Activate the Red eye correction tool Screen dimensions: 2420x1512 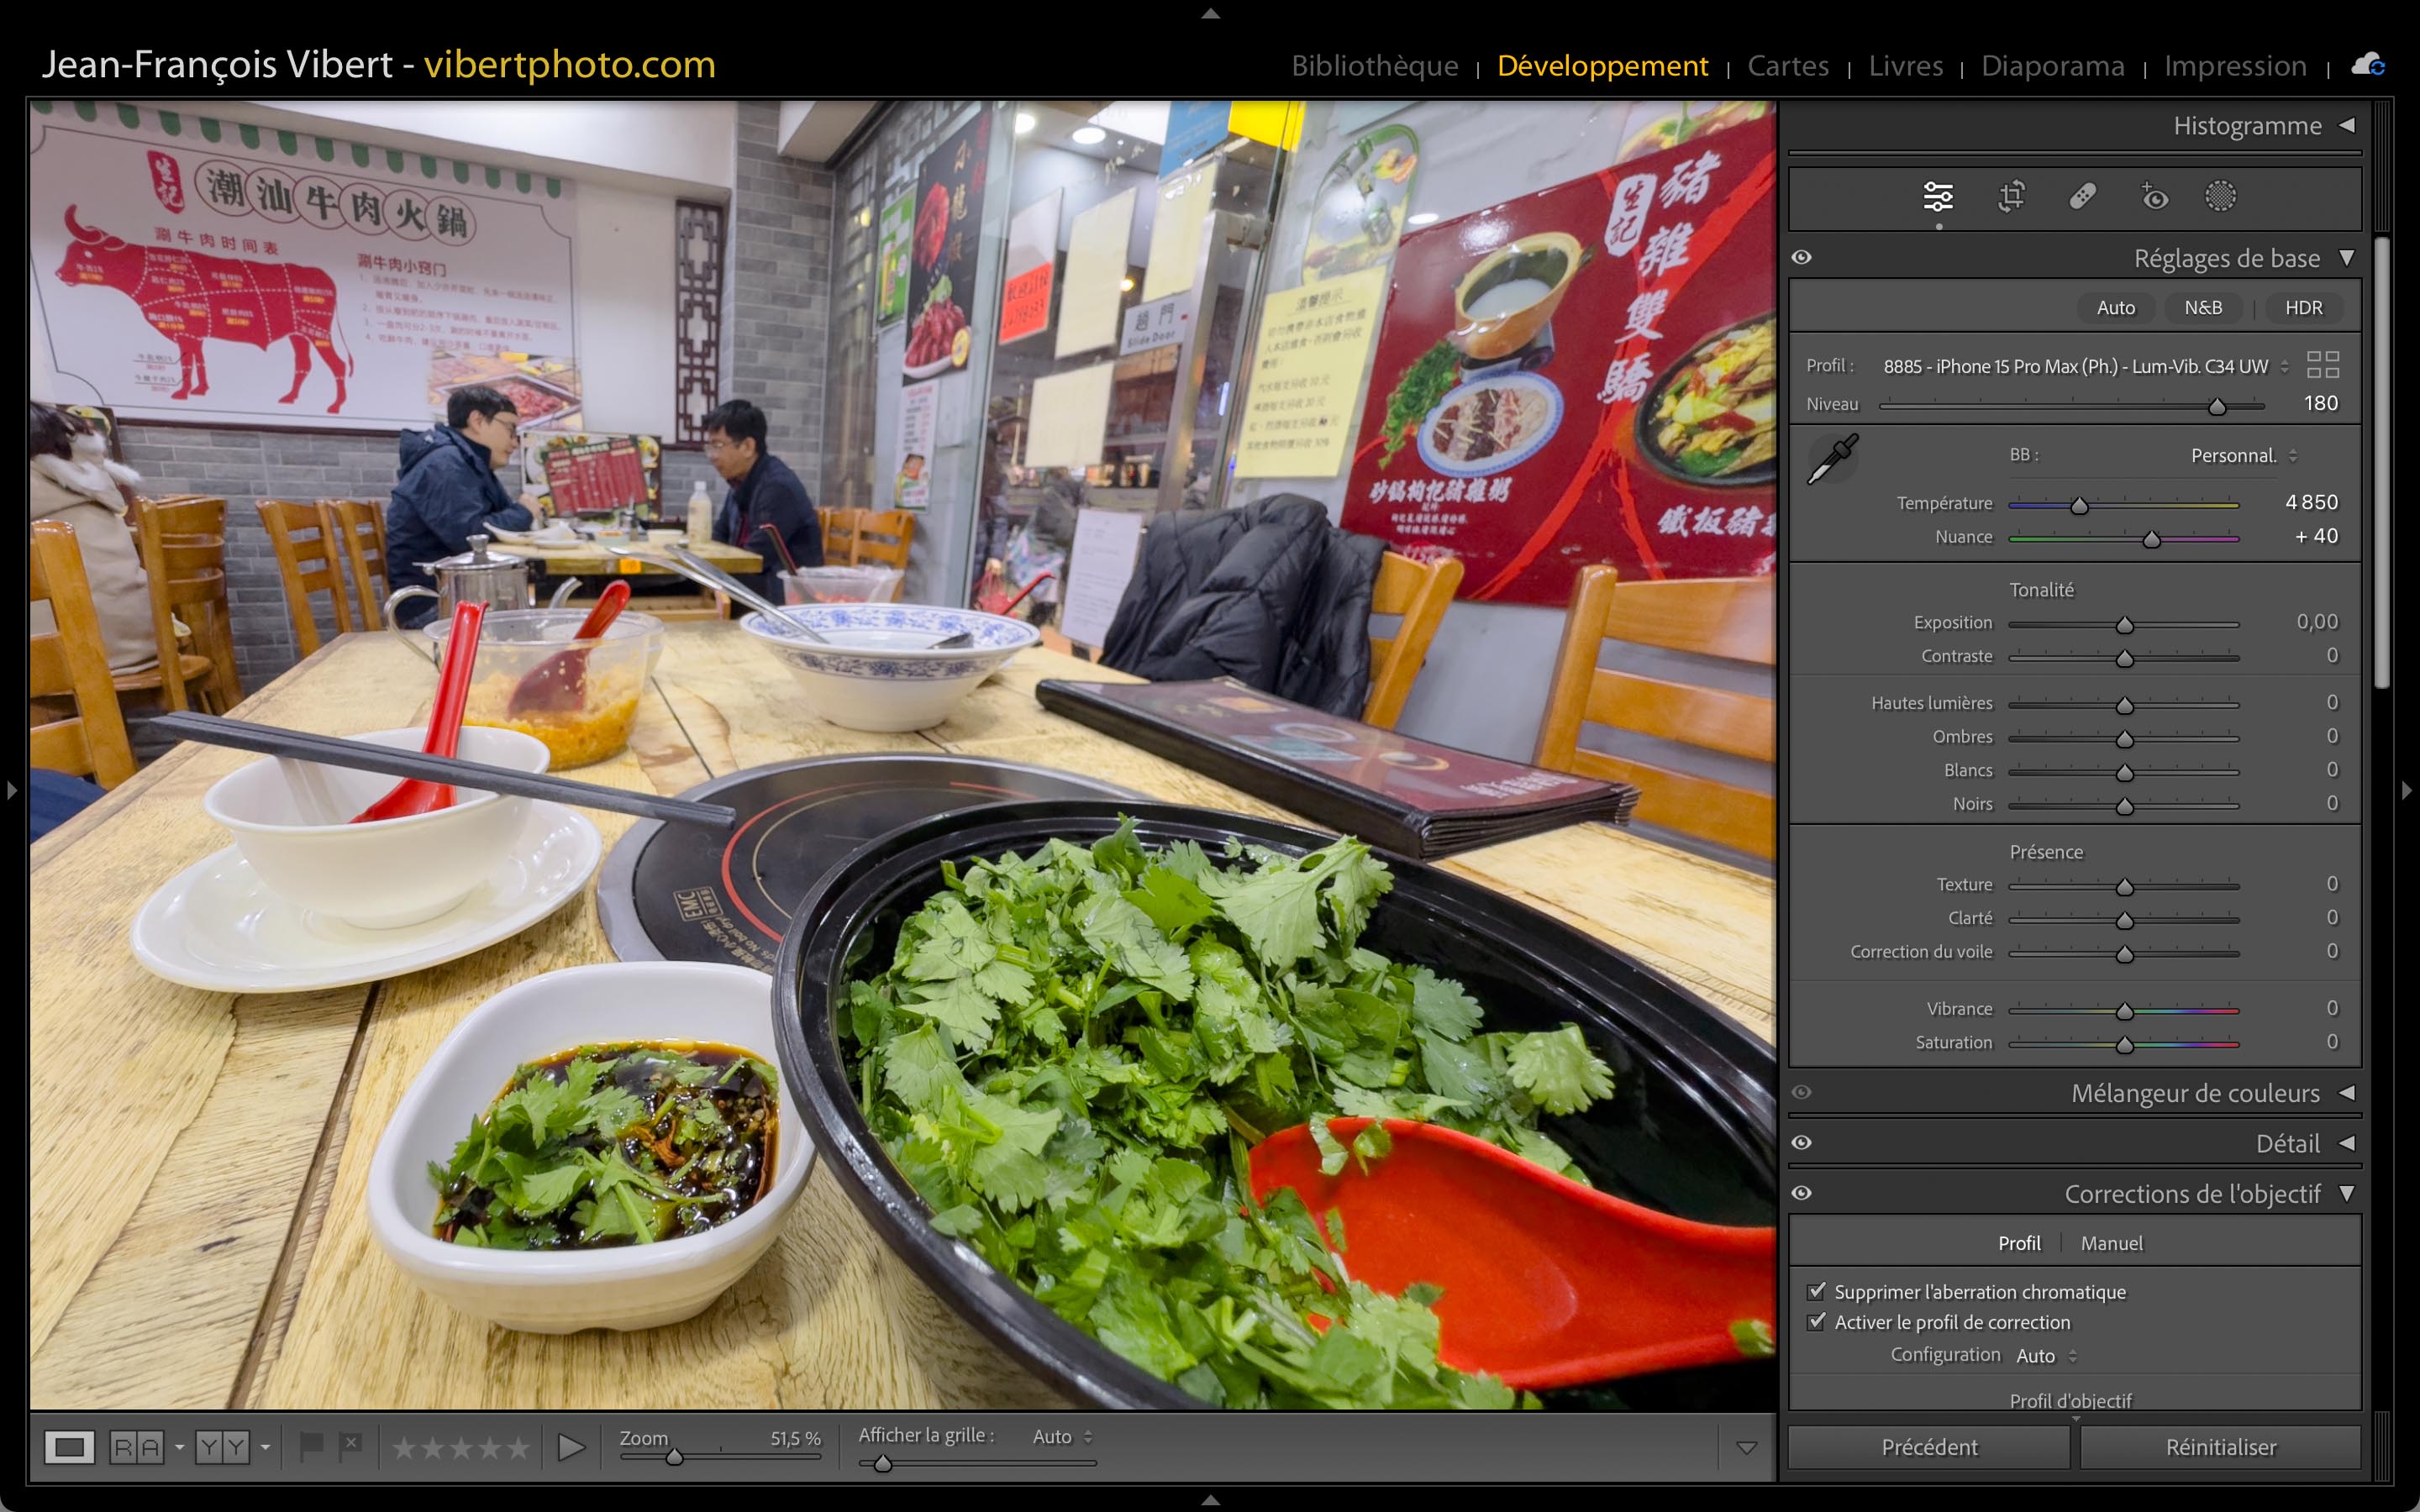click(x=2154, y=196)
